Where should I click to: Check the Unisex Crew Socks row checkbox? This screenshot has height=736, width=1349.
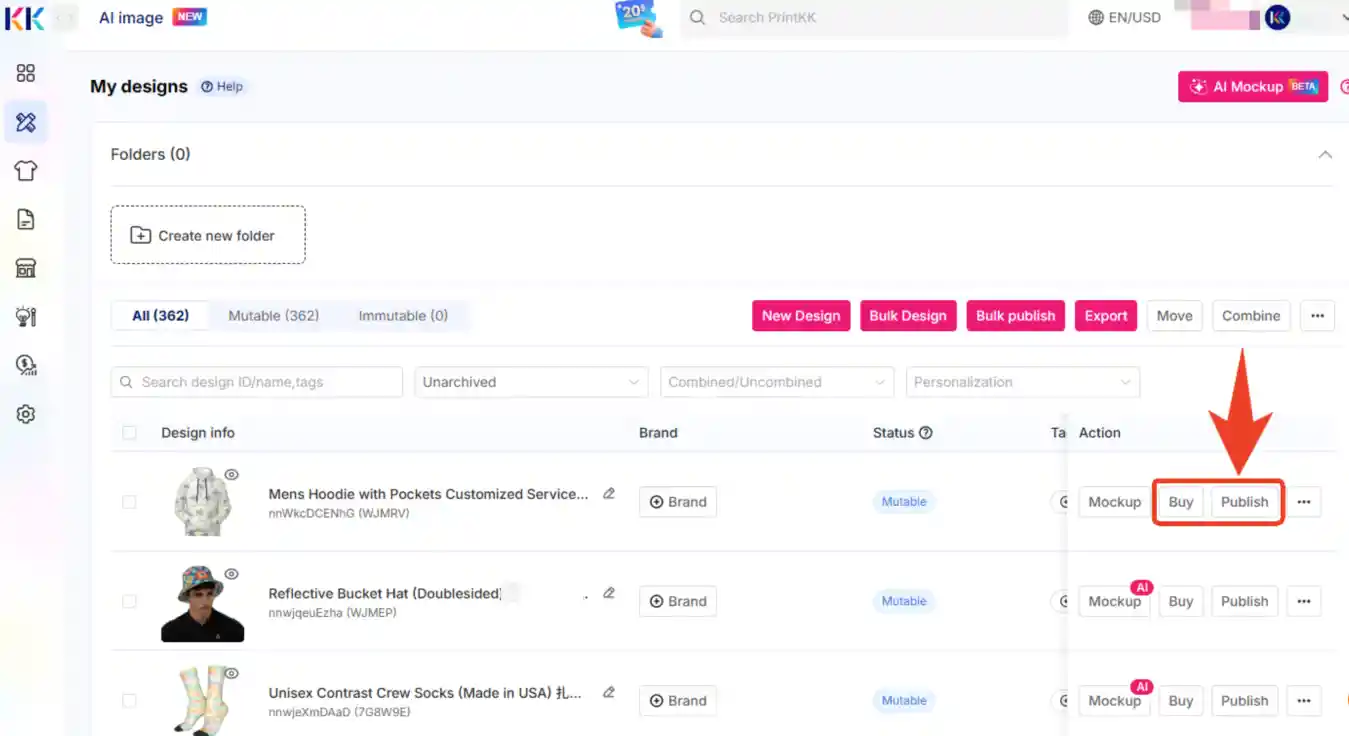coord(129,701)
